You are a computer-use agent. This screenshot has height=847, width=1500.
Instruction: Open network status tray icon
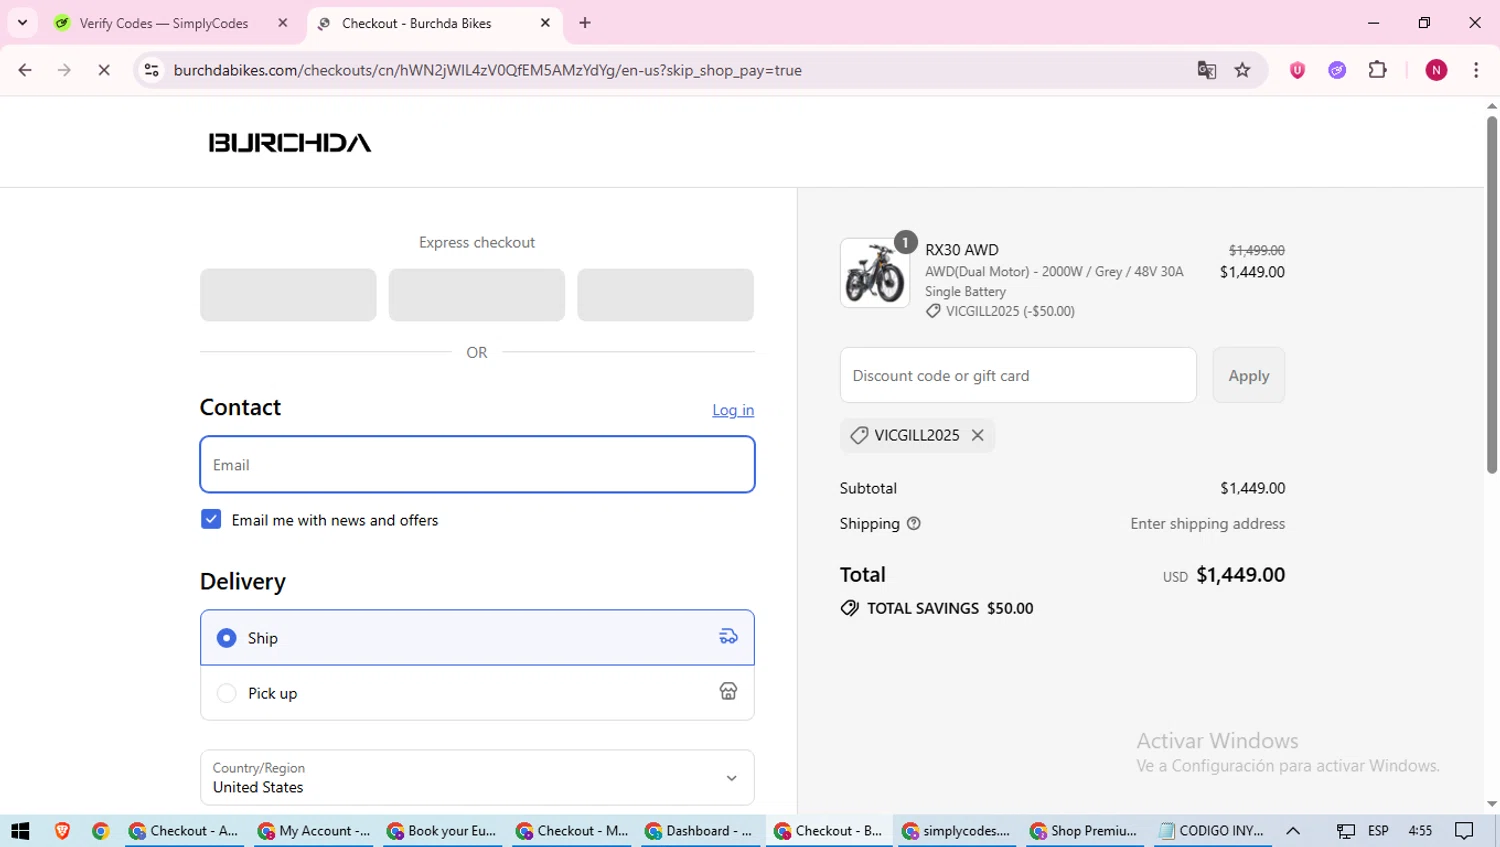(1346, 831)
